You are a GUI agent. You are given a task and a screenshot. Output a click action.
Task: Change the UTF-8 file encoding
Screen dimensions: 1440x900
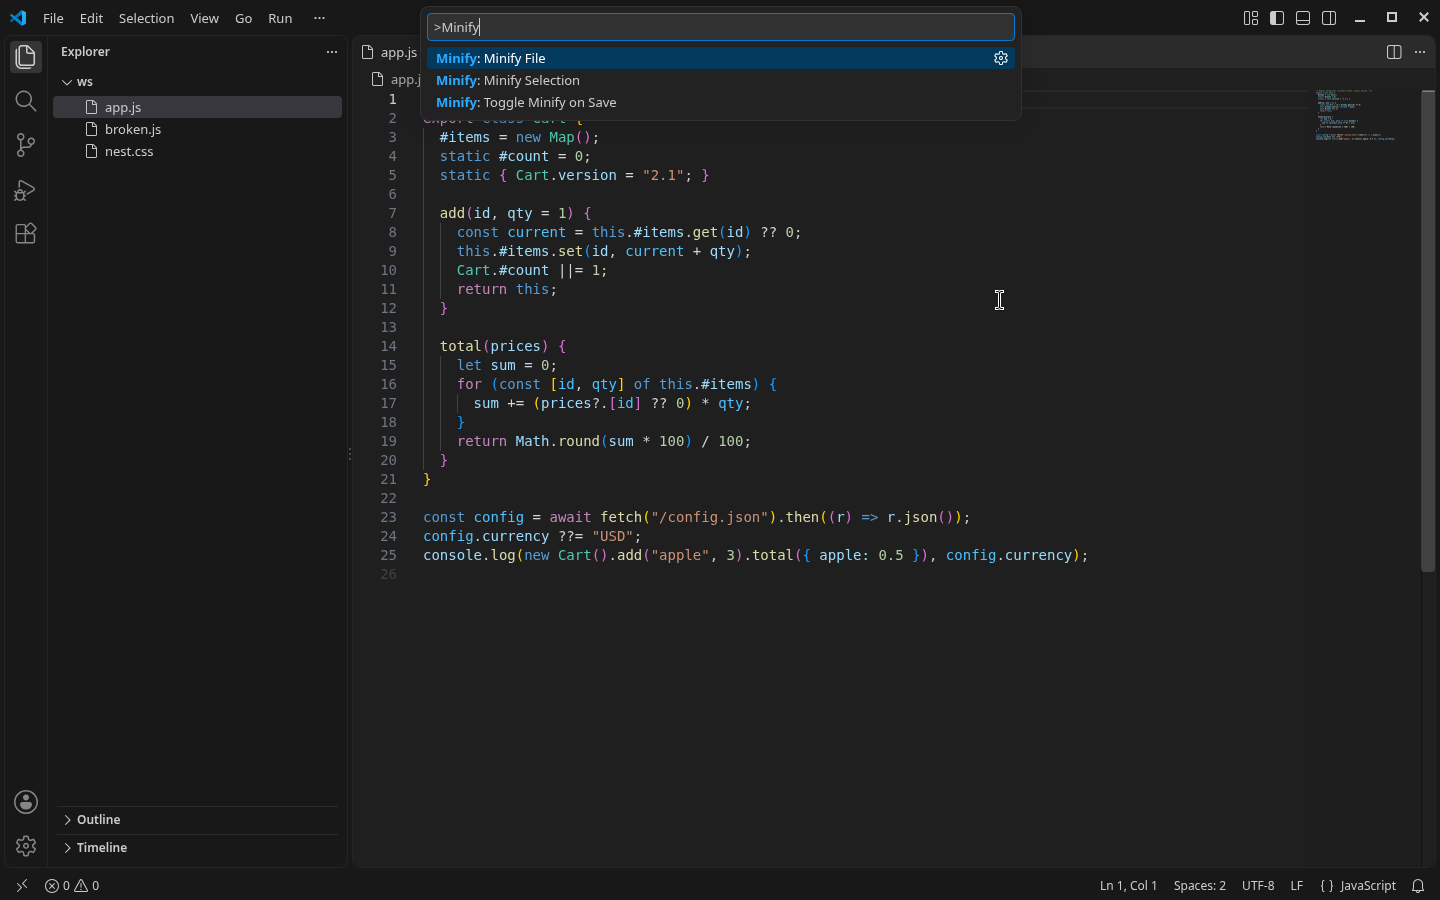[1257, 886]
